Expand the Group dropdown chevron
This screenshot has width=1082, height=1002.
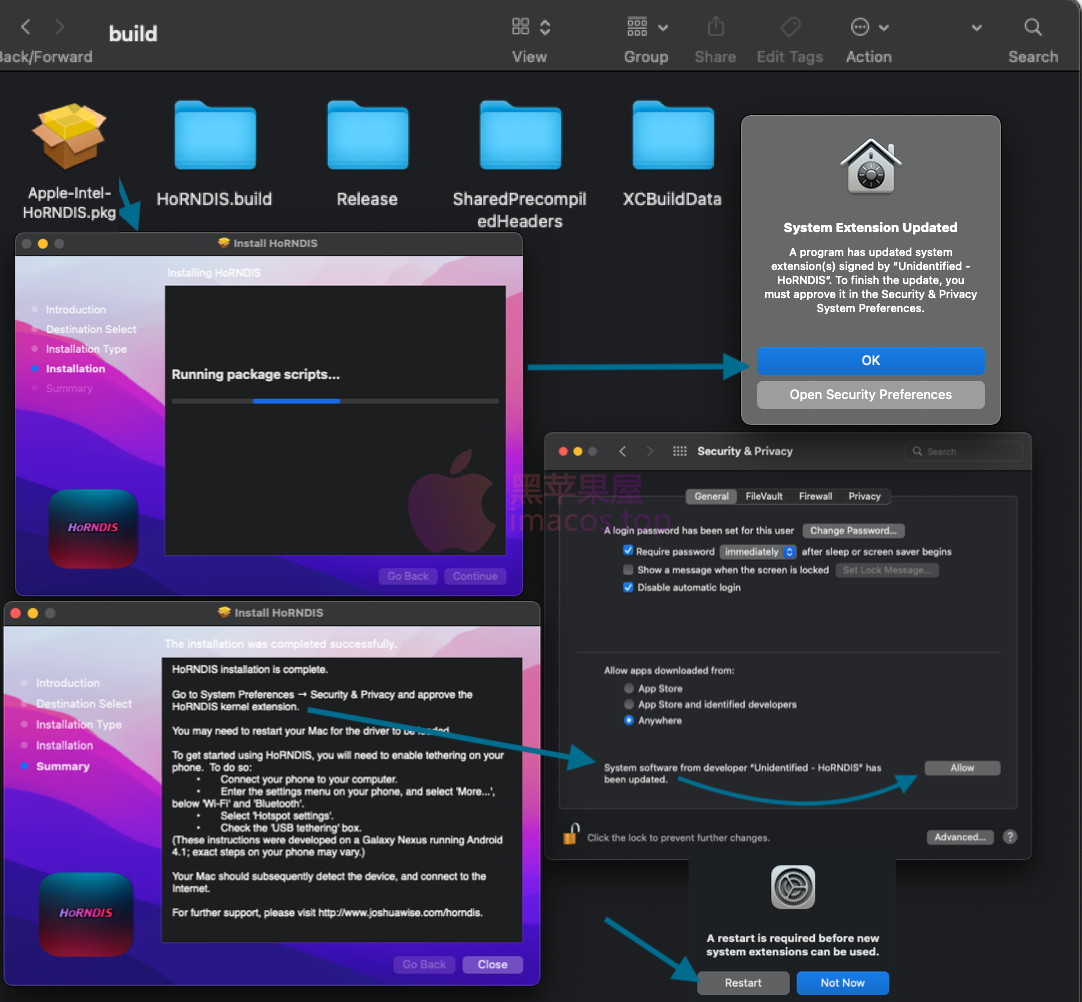(x=663, y=28)
